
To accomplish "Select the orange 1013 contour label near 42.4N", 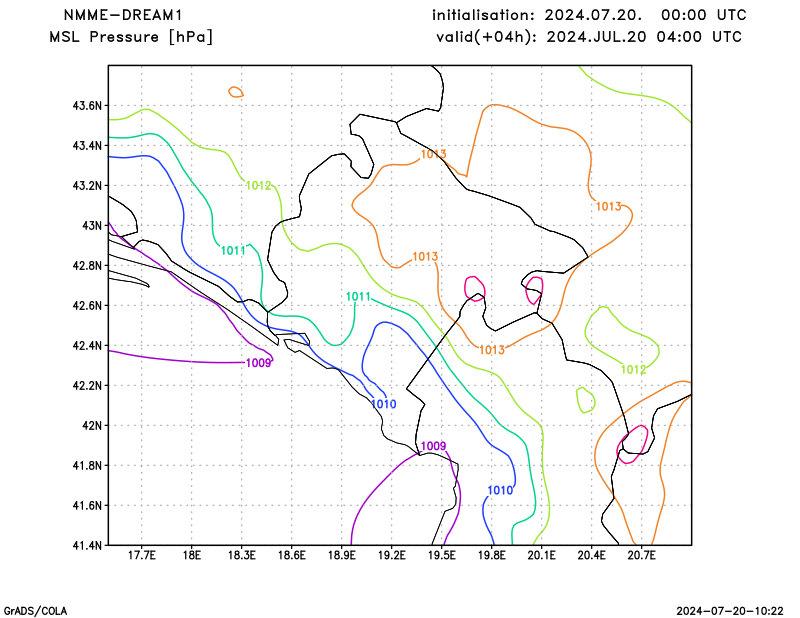I will (492, 350).
